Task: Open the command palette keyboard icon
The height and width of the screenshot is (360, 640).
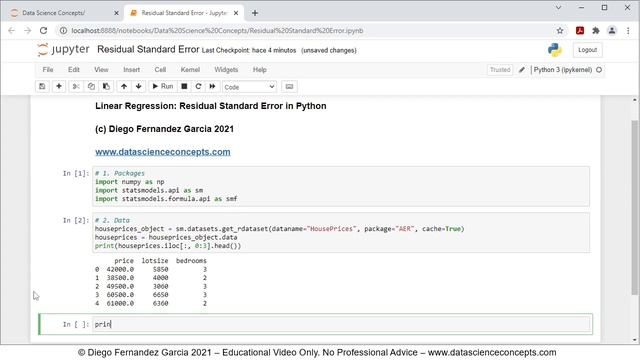Action: tap(289, 87)
